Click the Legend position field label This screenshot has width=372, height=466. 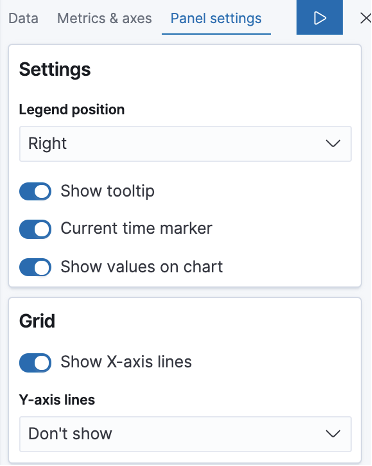[x=72, y=110]
